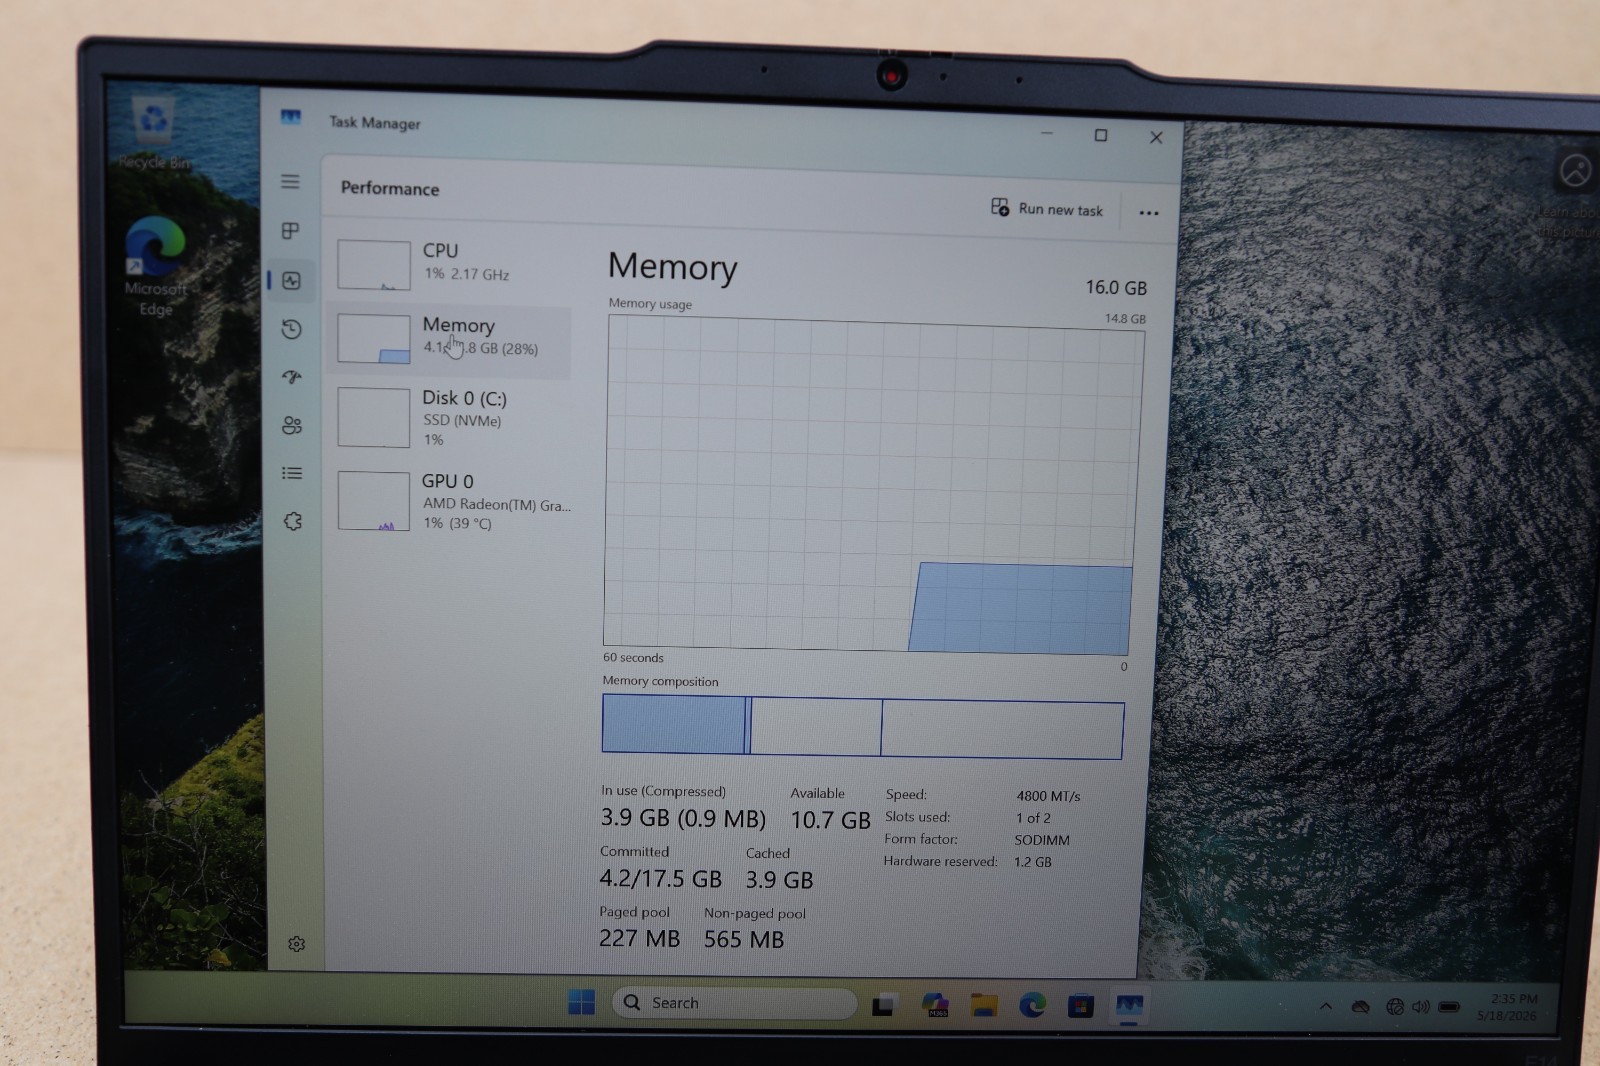Click the volume speaker icon in system tray
1600x1066 pixels.
click(x=1420, y=1007)
